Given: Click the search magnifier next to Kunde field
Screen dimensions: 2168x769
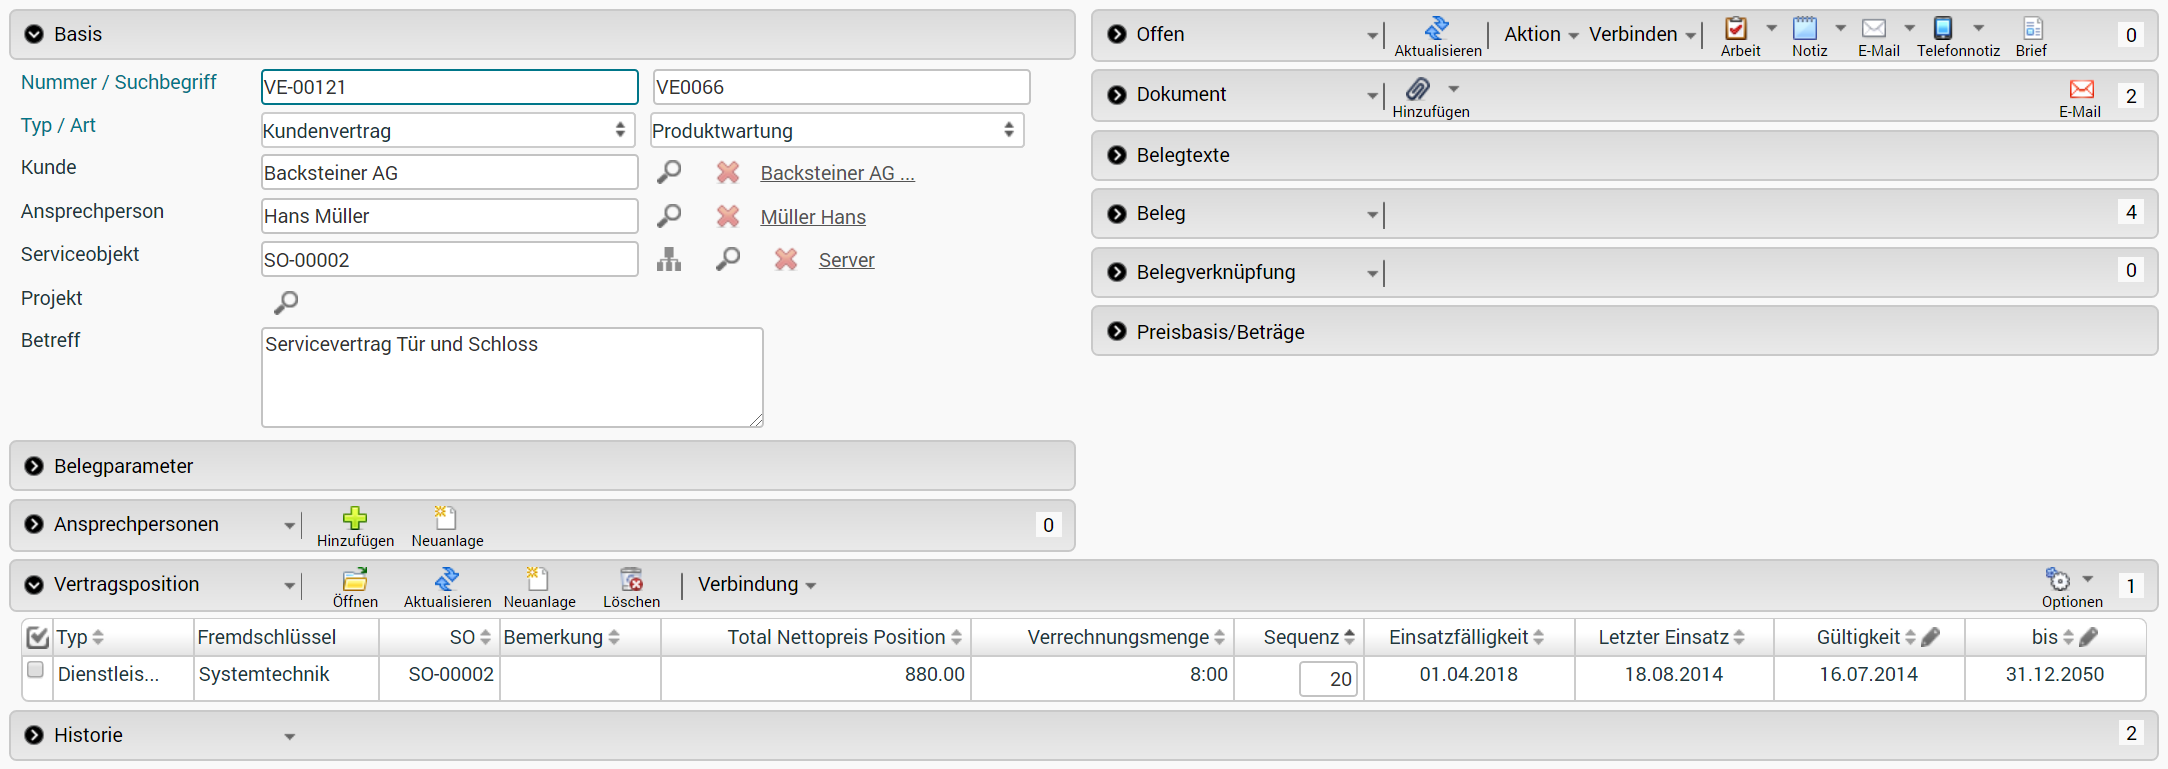Looking at the screenshot, I should coord(670,172).
